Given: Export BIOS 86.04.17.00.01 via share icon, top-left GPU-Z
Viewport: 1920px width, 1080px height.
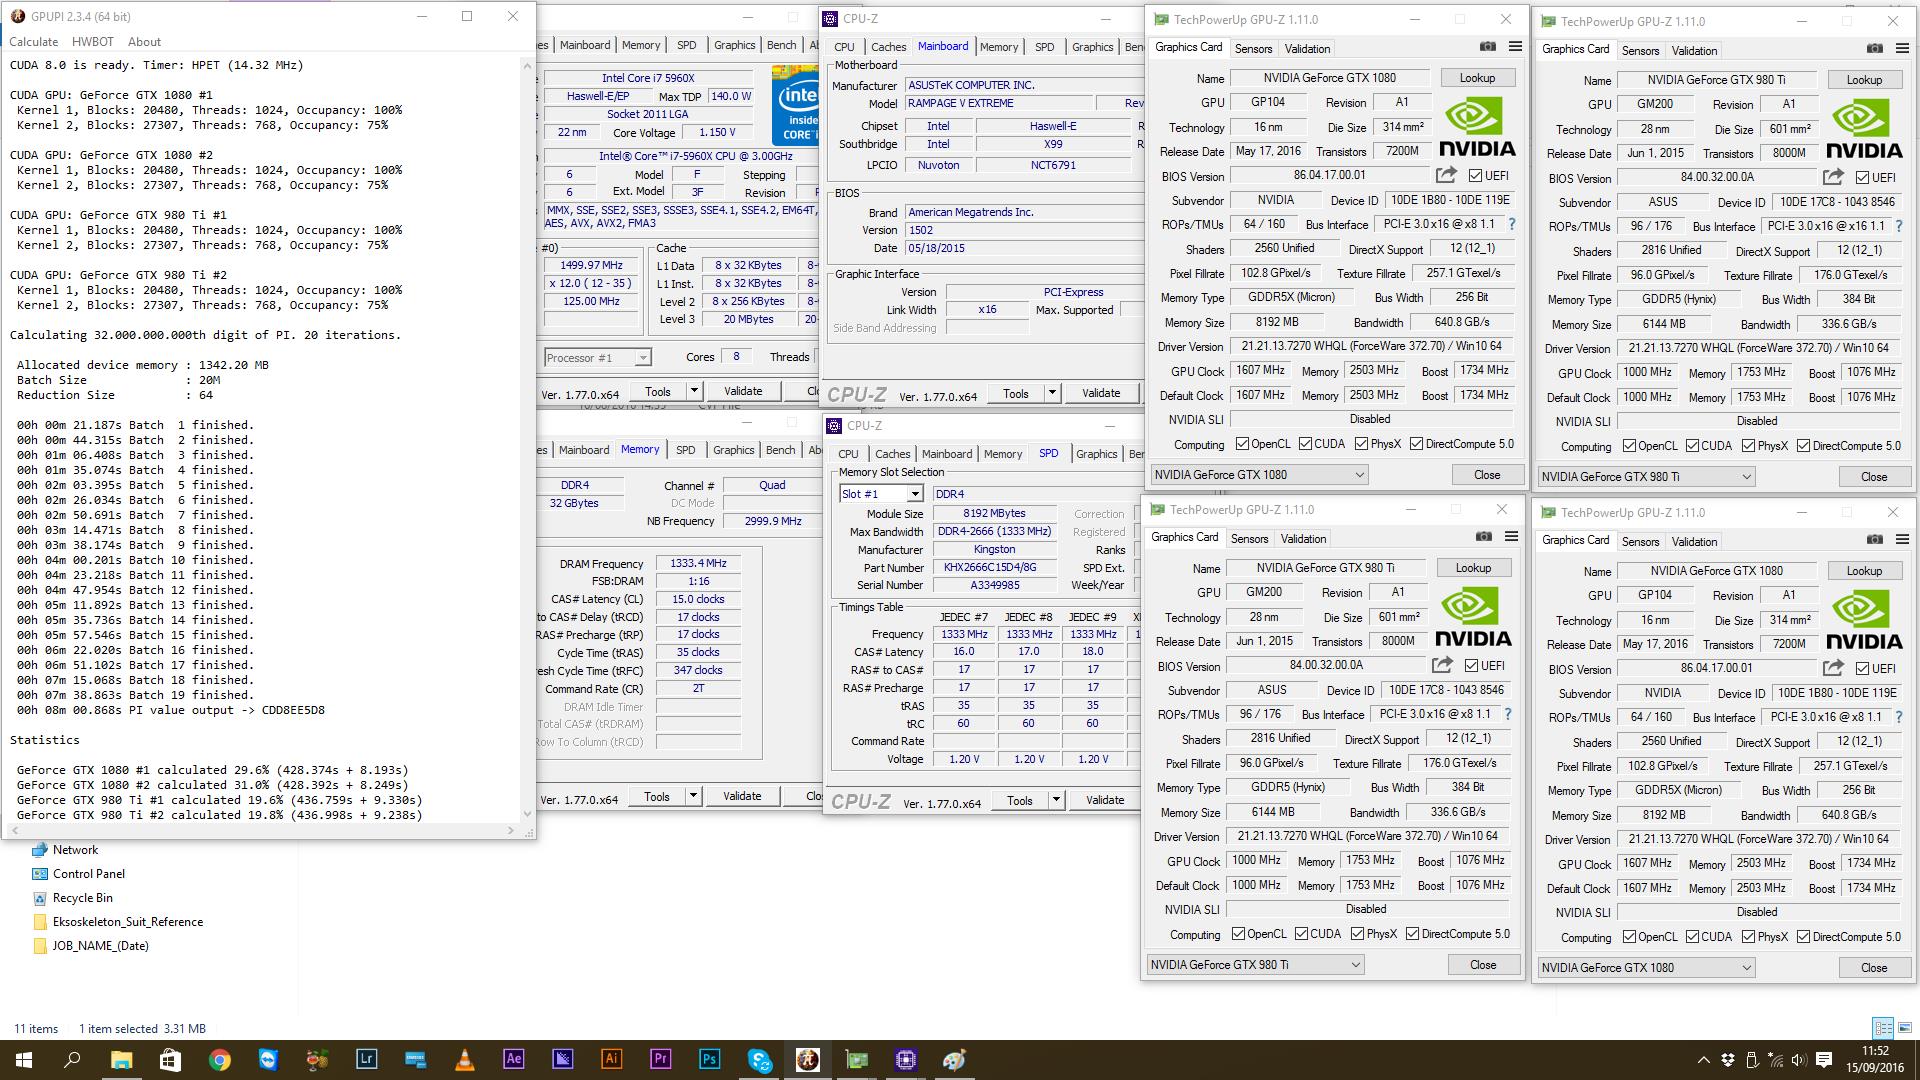Looking at the screenshot, I should [1446, 175].
